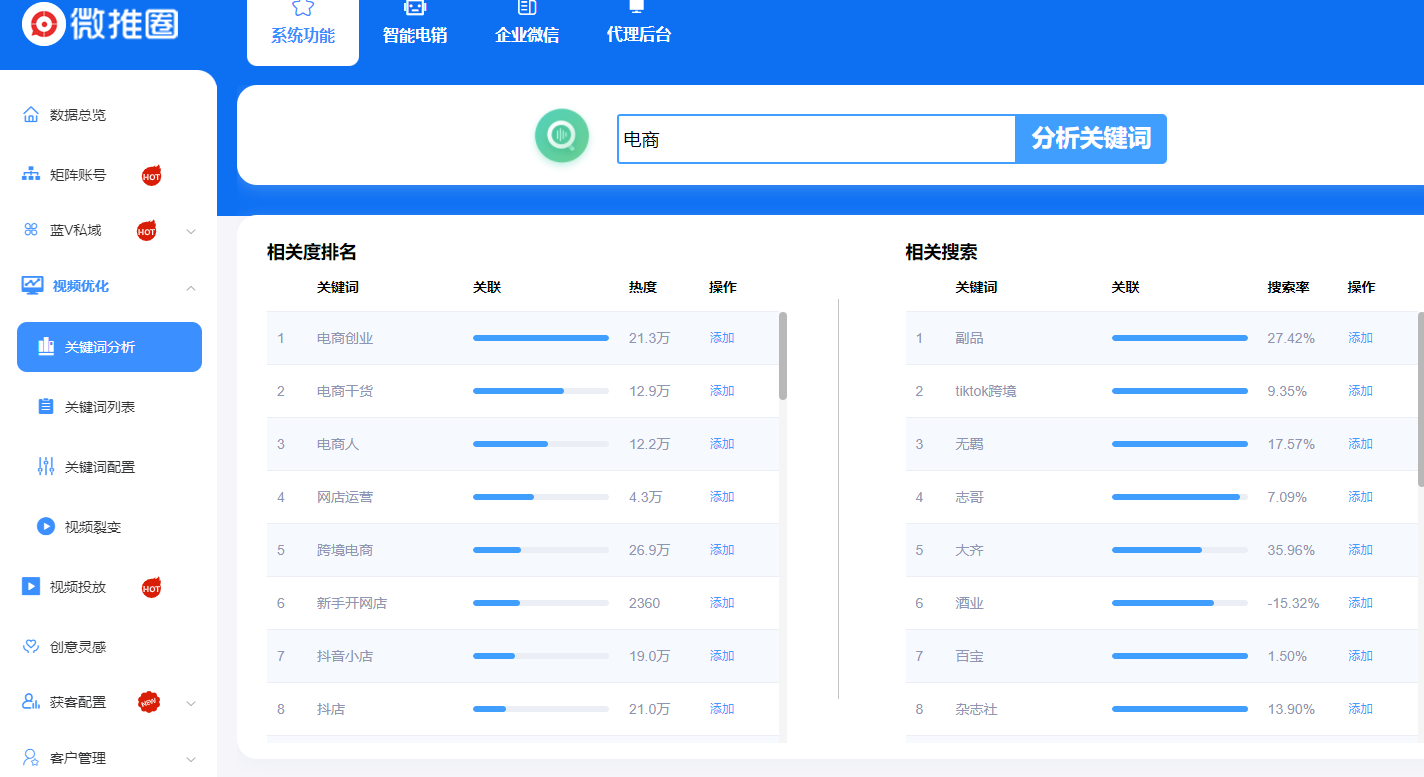Expand the 获客配置 submenu chevron
1424x777 pixels.
coord(191,704)
